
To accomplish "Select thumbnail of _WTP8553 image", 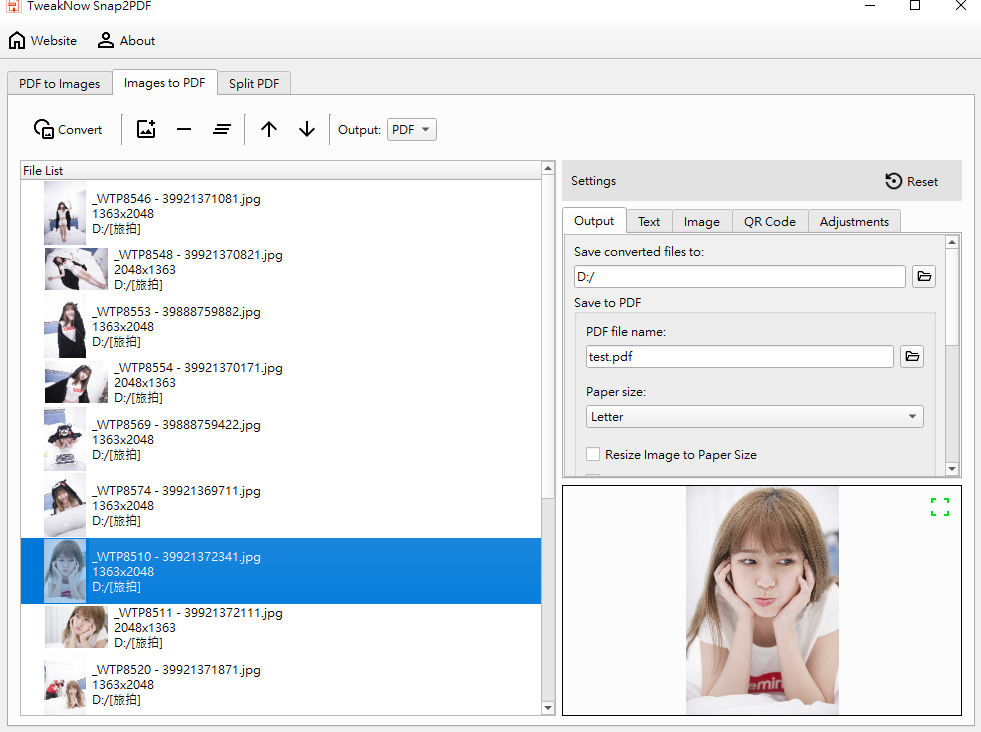I will (x=64, y=327).
